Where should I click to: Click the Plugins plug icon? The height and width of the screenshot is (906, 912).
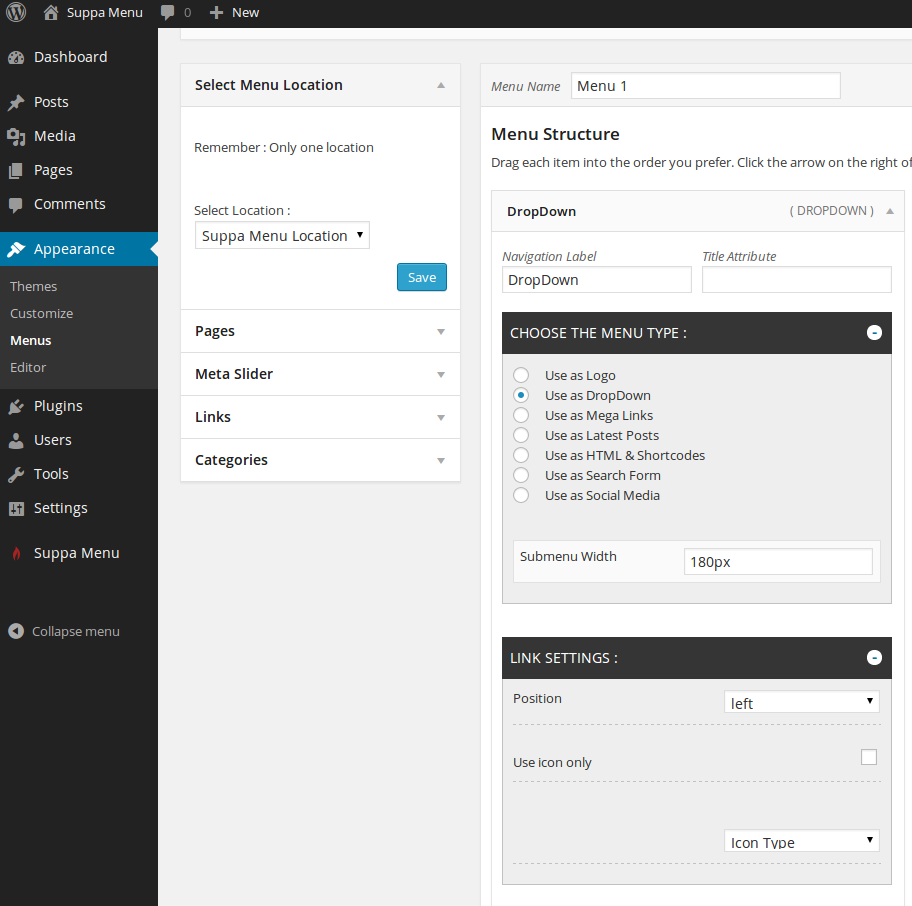click(16, 406)
